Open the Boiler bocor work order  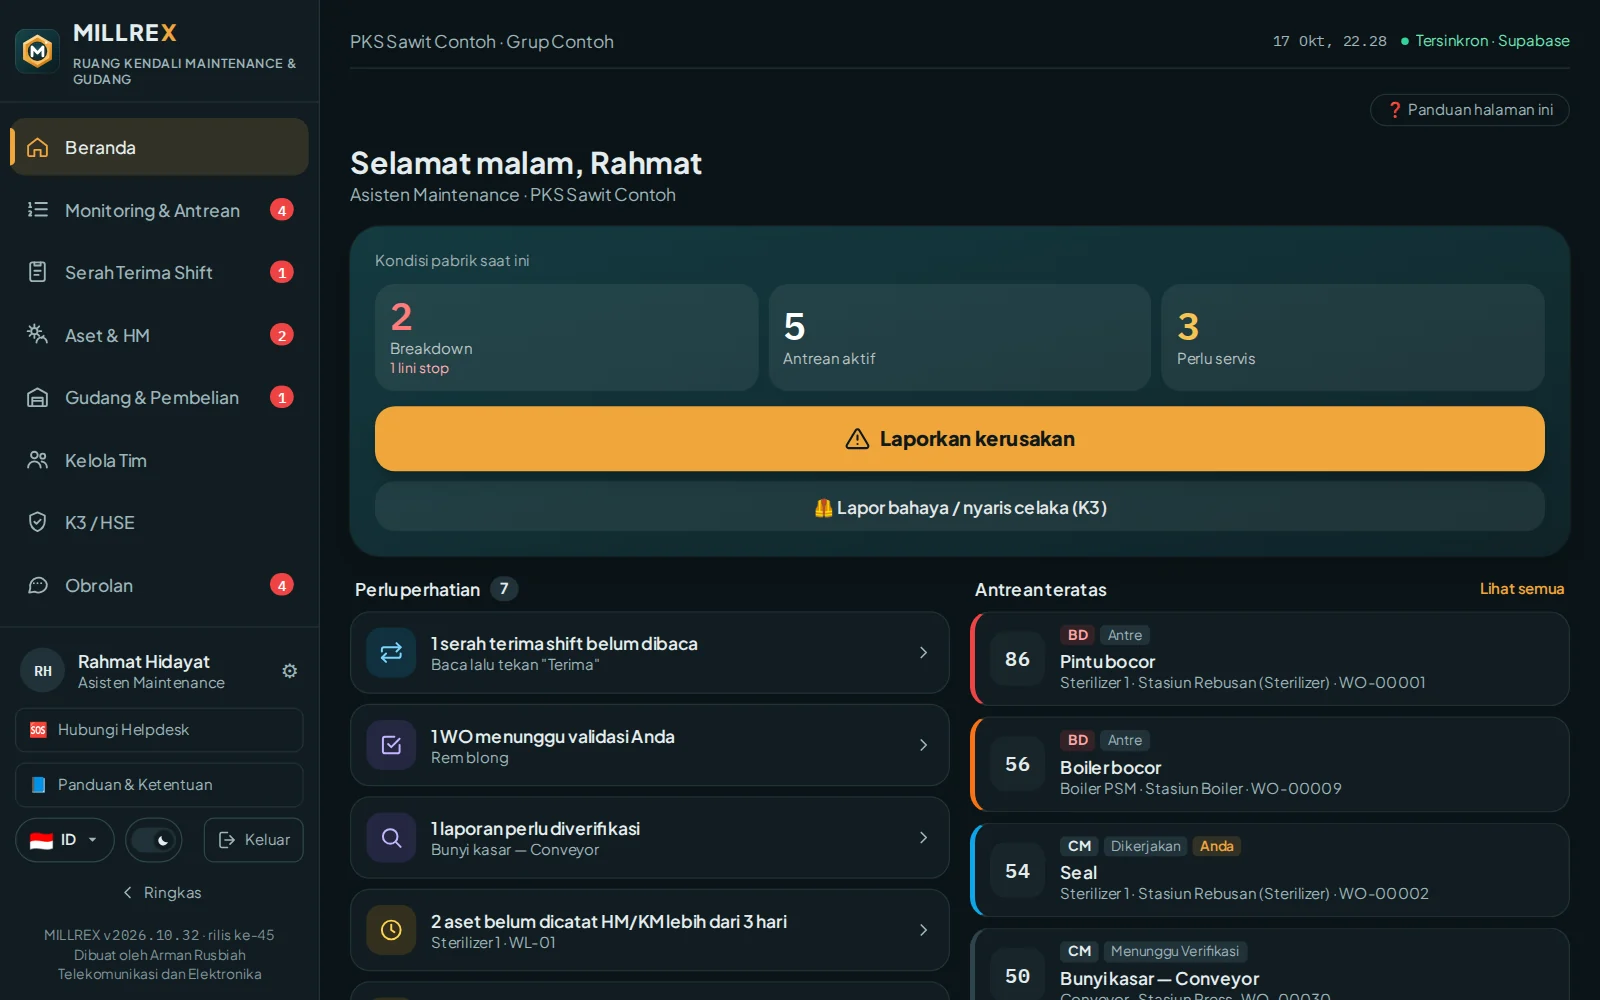(1270, 764)
